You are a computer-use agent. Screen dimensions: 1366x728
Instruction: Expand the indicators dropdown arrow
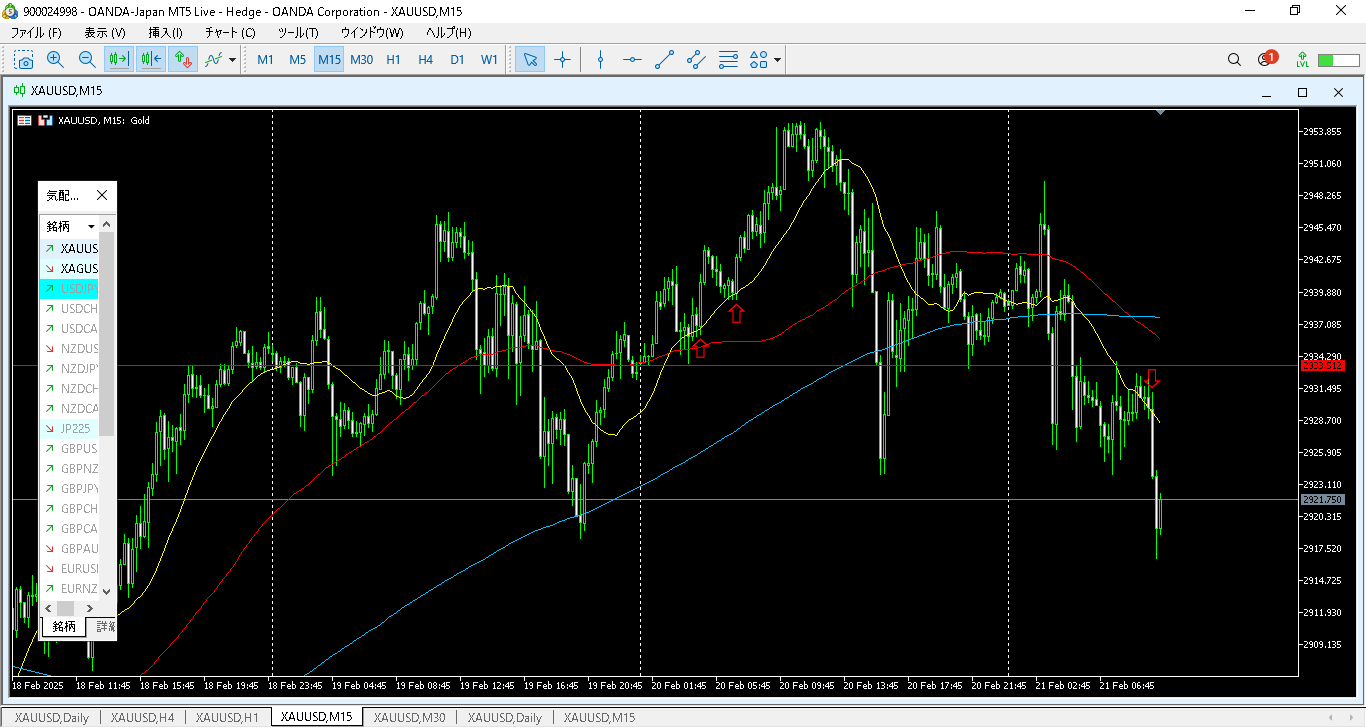[233, 60]
